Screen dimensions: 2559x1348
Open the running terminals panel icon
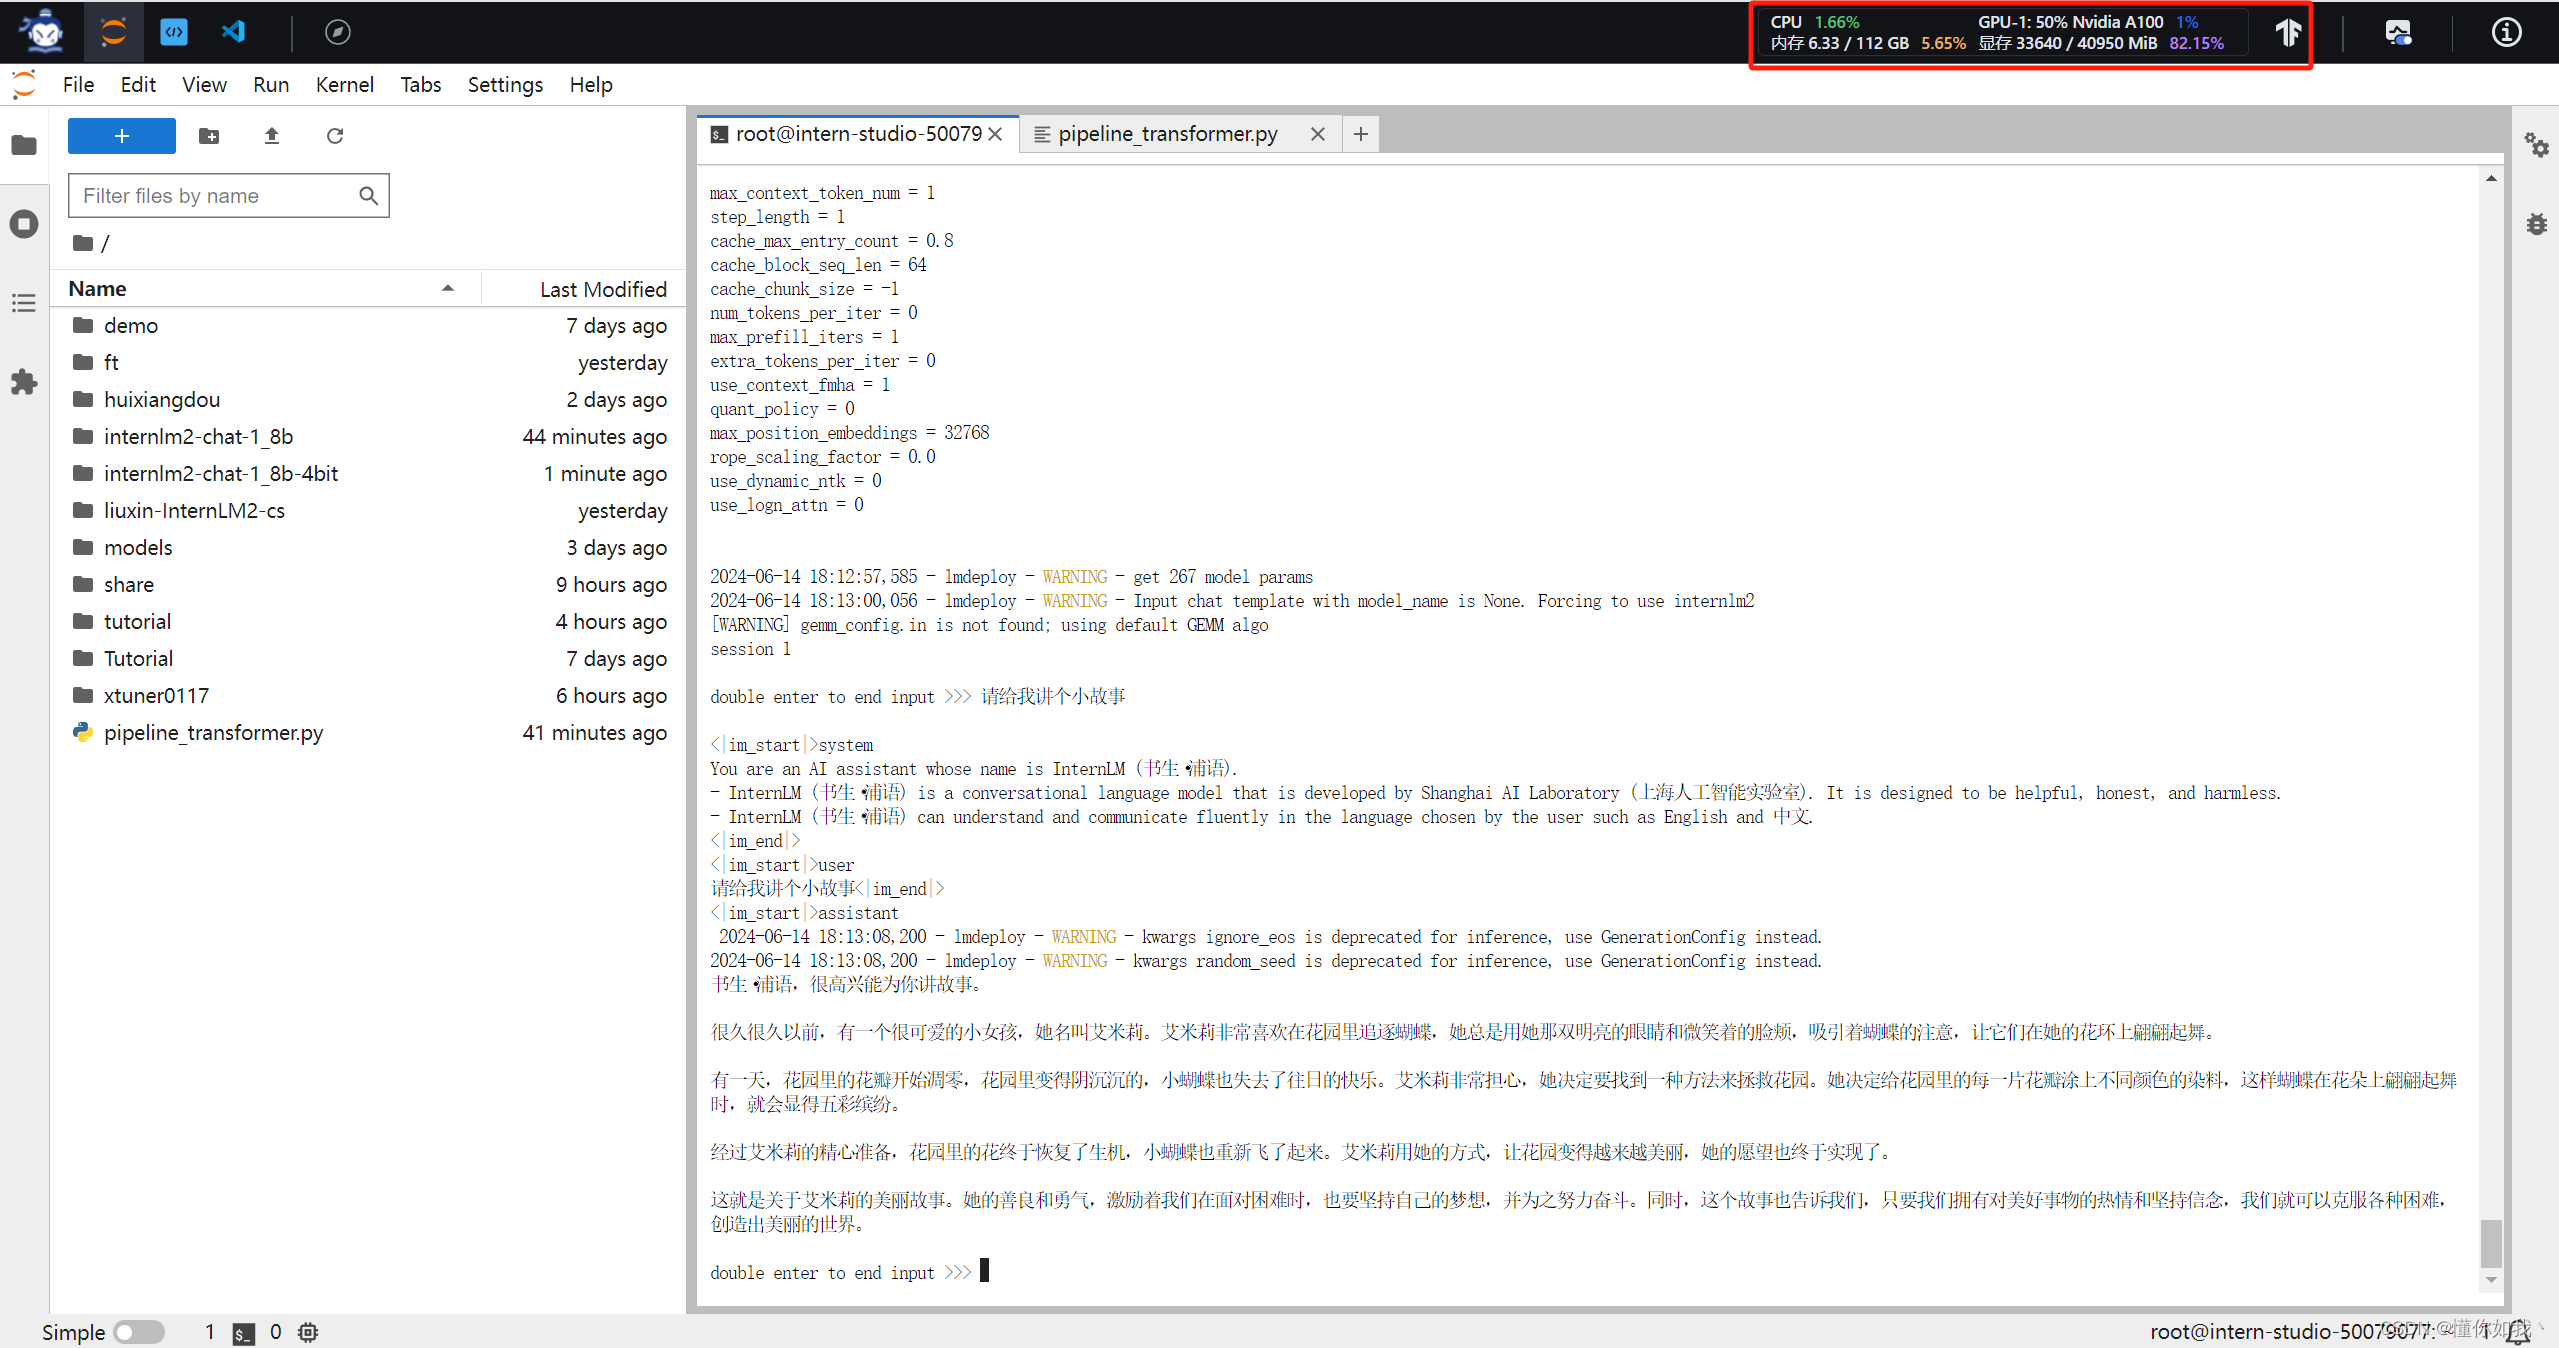(24, 222)
